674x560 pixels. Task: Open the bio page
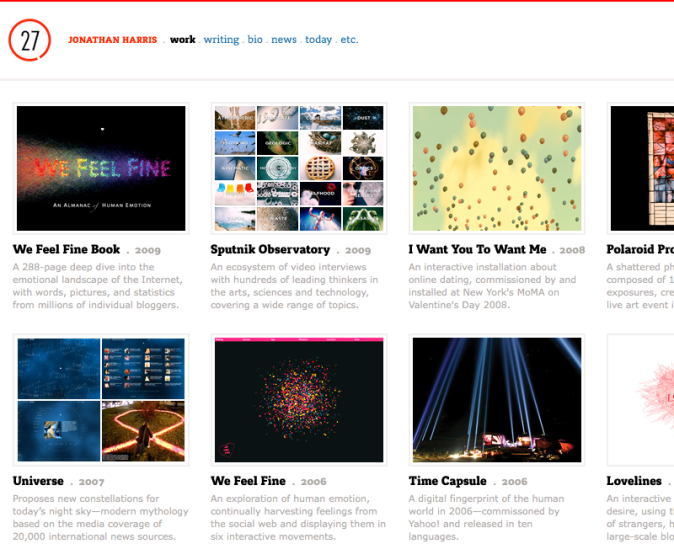(x=255, y=40)
